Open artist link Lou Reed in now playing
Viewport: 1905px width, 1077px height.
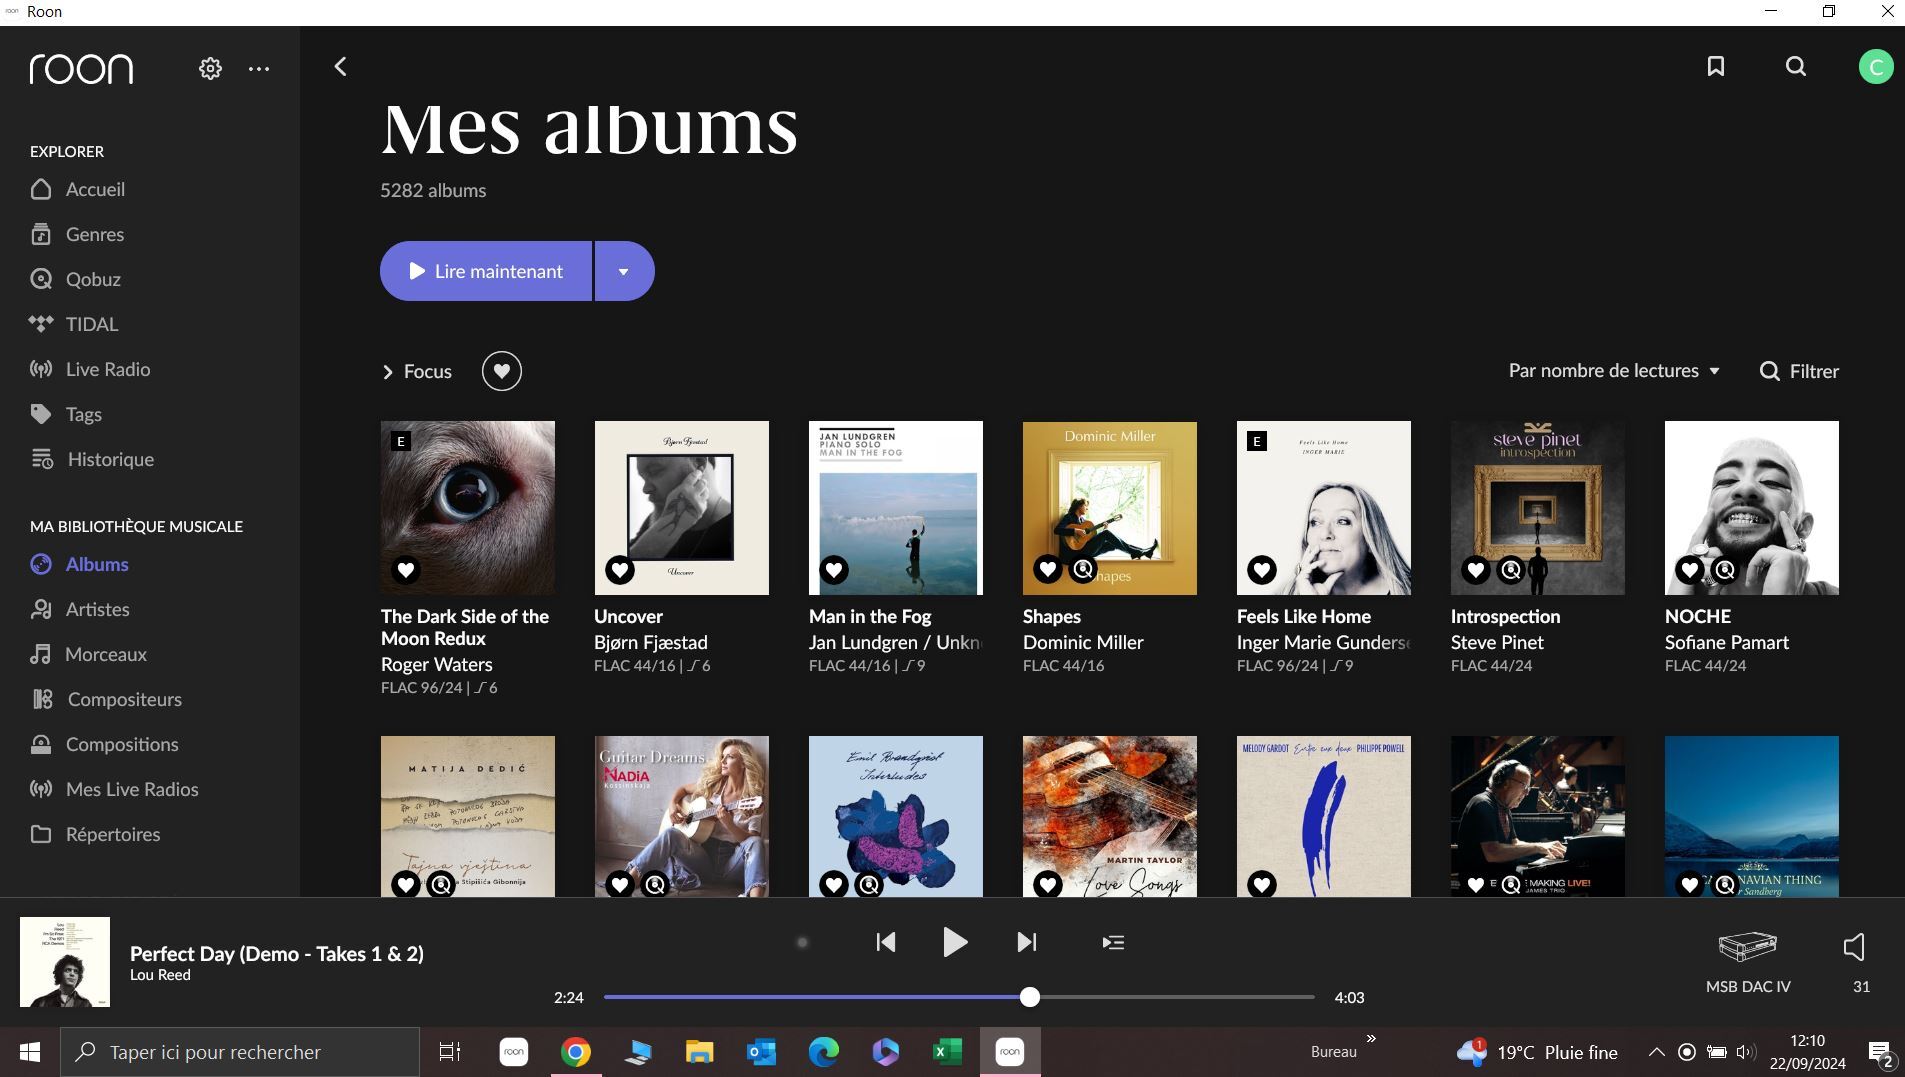pyautogui.click(x=160, y=975)
